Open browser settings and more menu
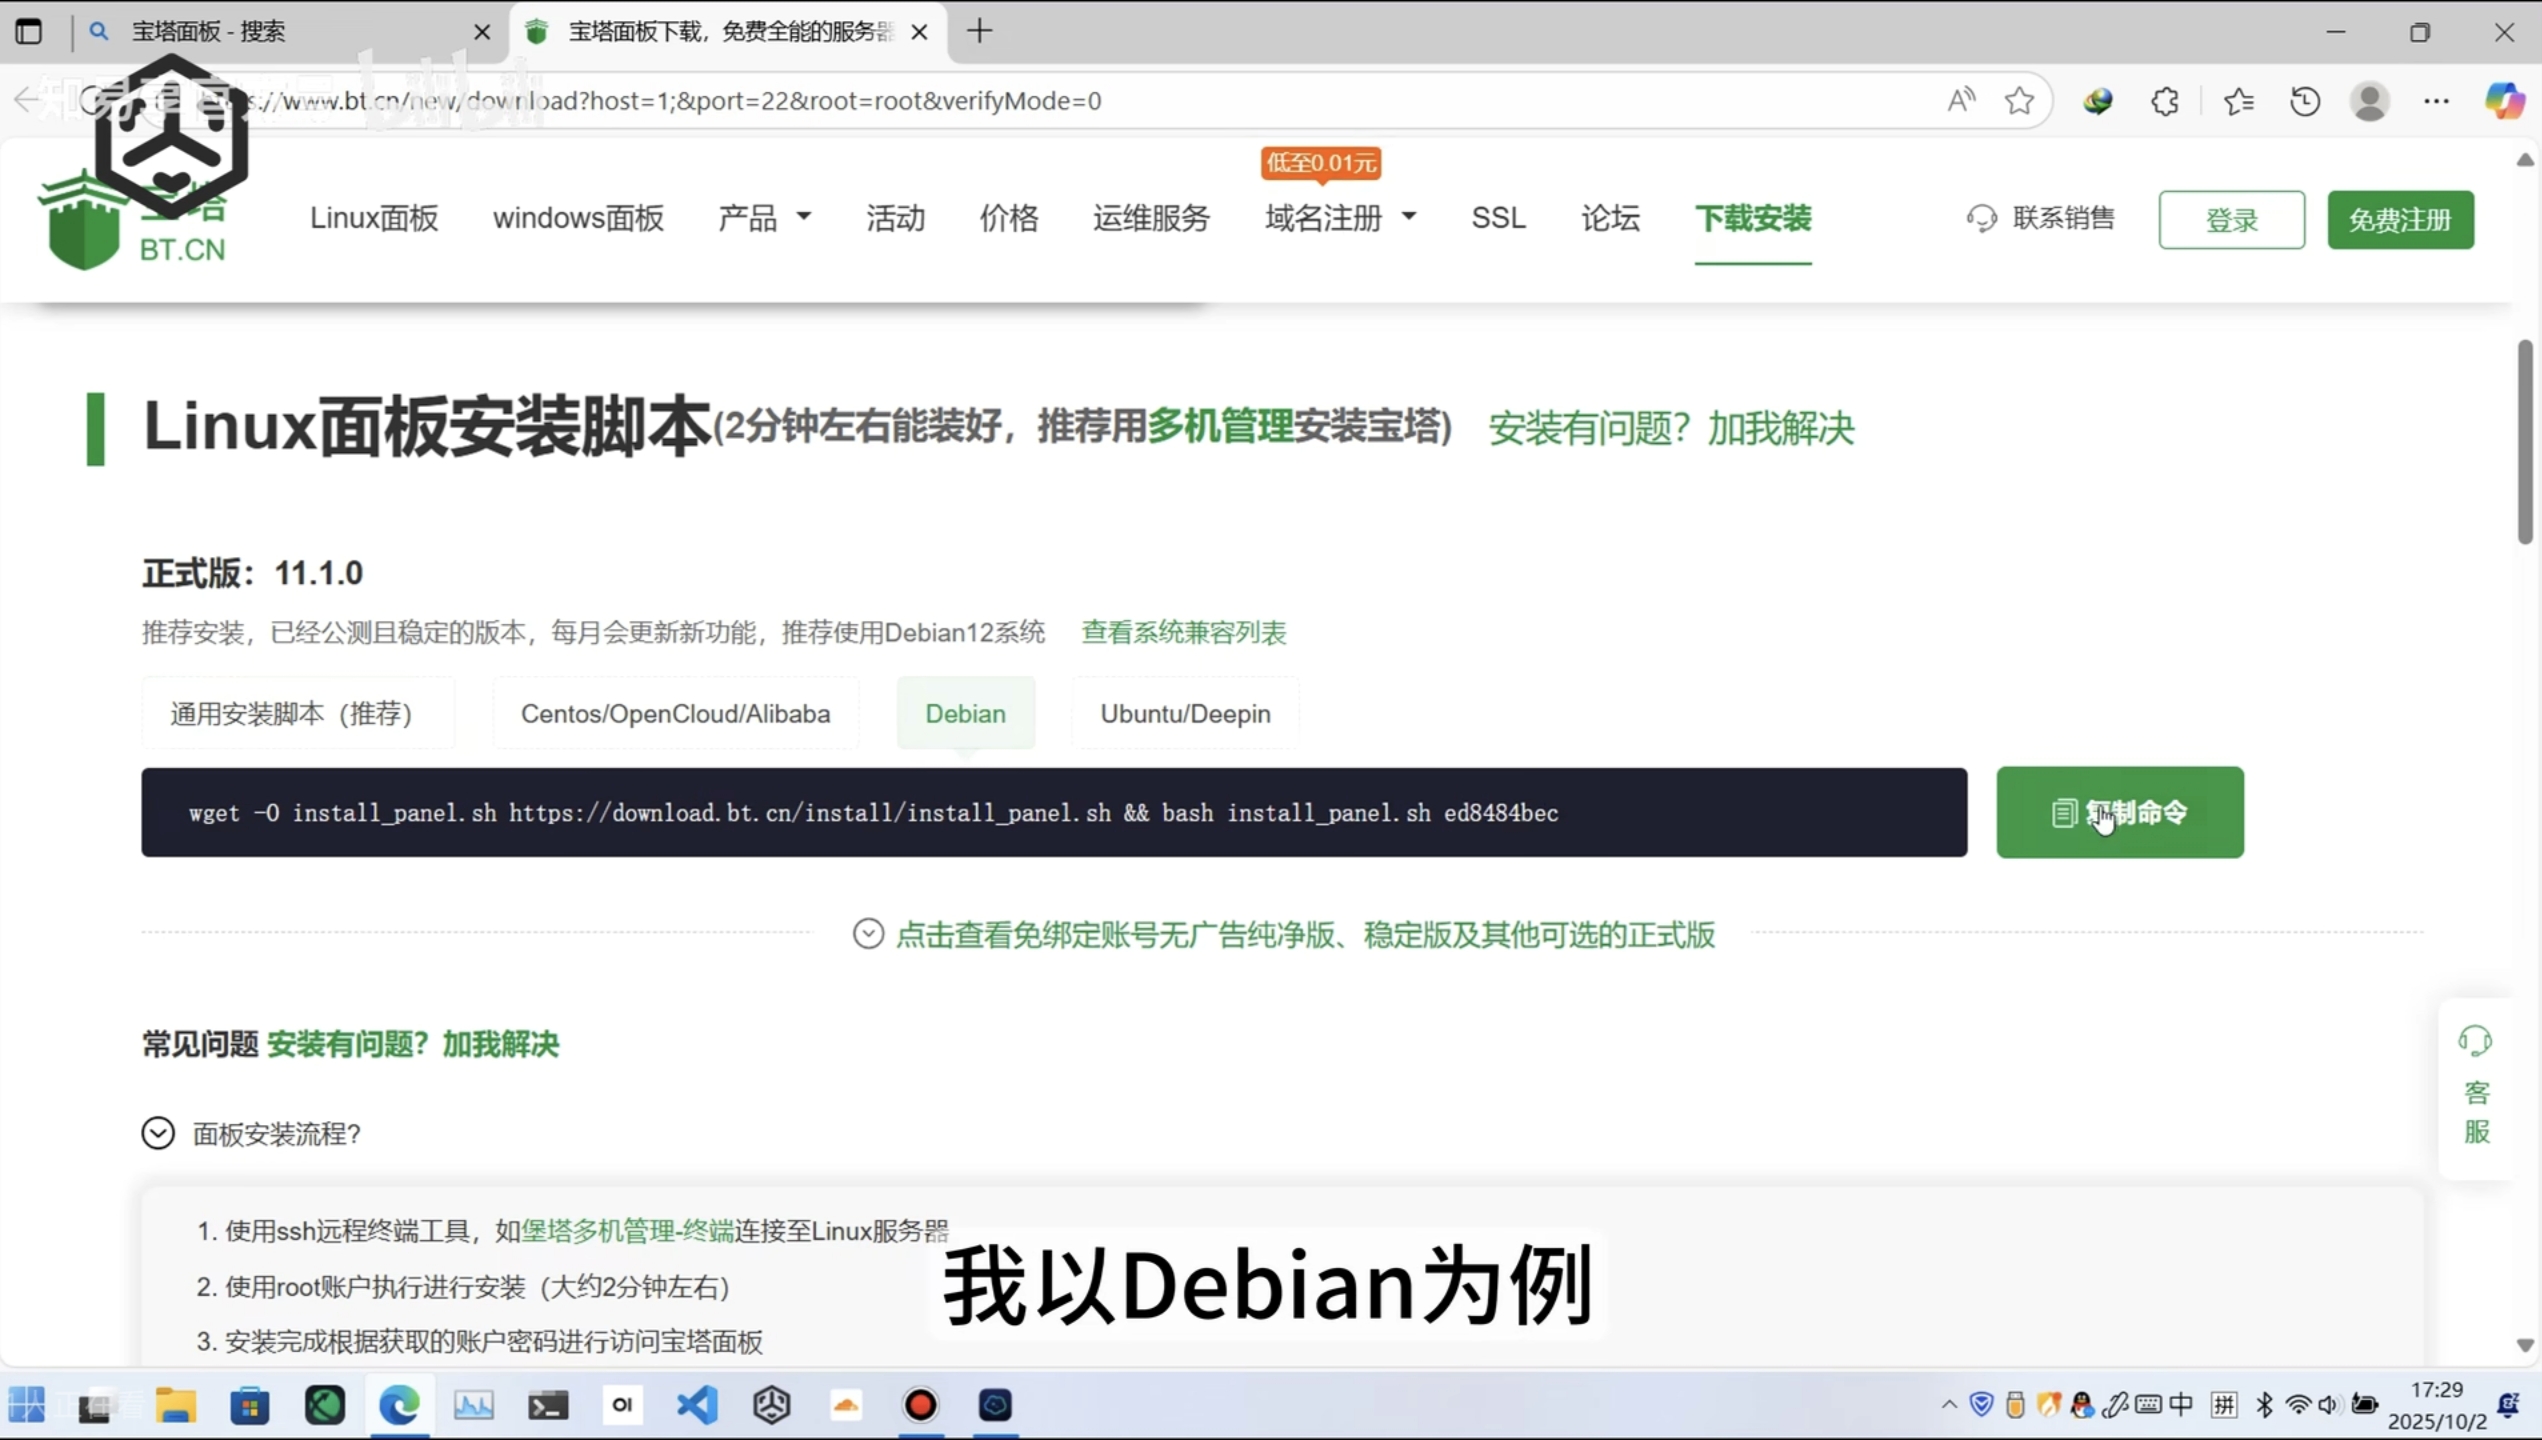Viewport: 2542px width, 1440px height. tap(2437, 101)
